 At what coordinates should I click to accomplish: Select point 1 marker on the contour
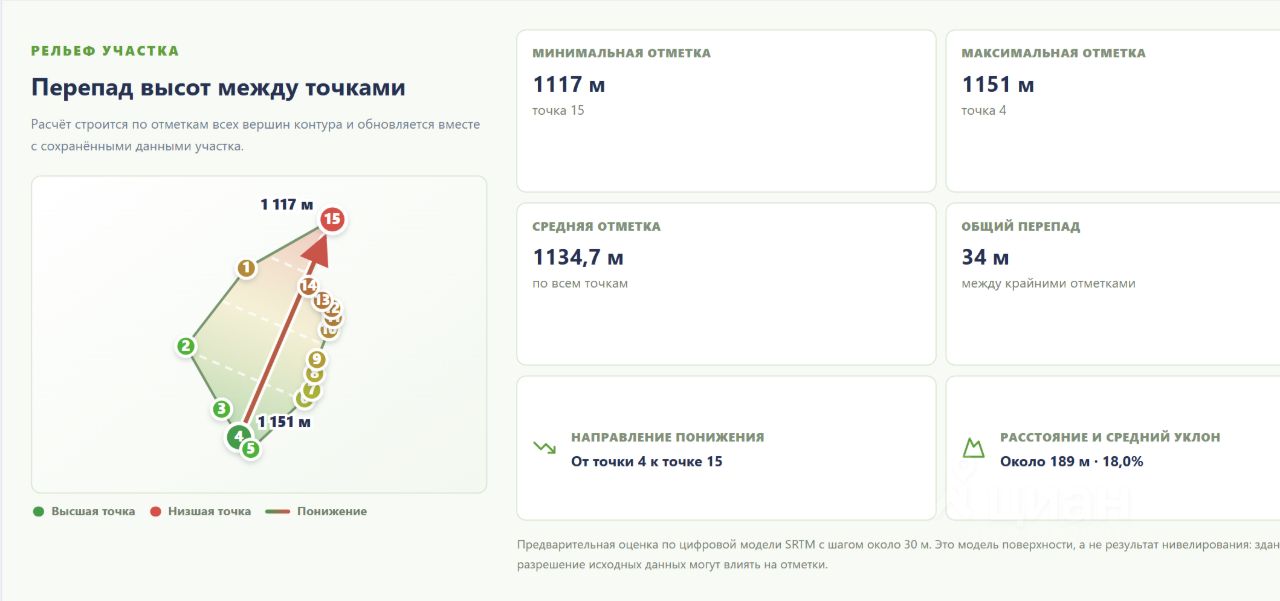pos(246,268)
